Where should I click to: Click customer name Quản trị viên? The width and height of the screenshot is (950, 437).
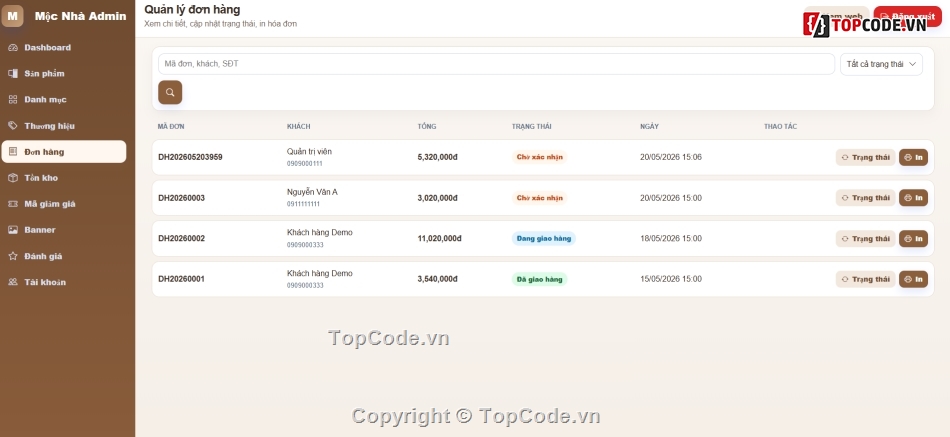coord(309,152)
